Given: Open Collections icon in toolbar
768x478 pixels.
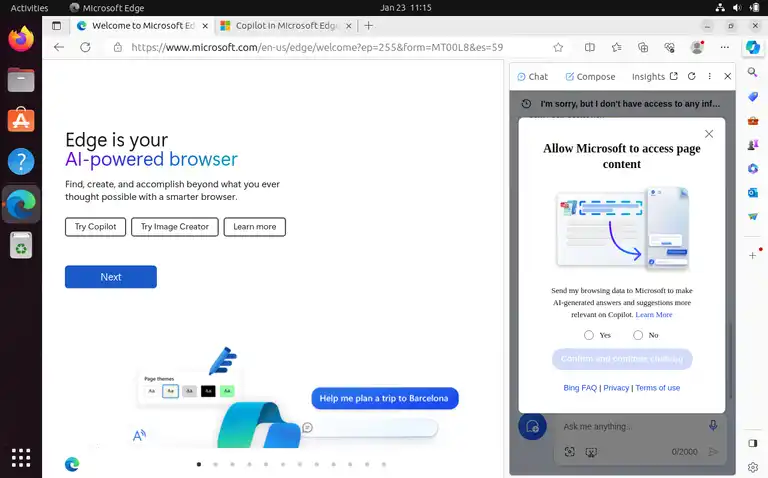Looking at the screenshot, I should [643, 48].
